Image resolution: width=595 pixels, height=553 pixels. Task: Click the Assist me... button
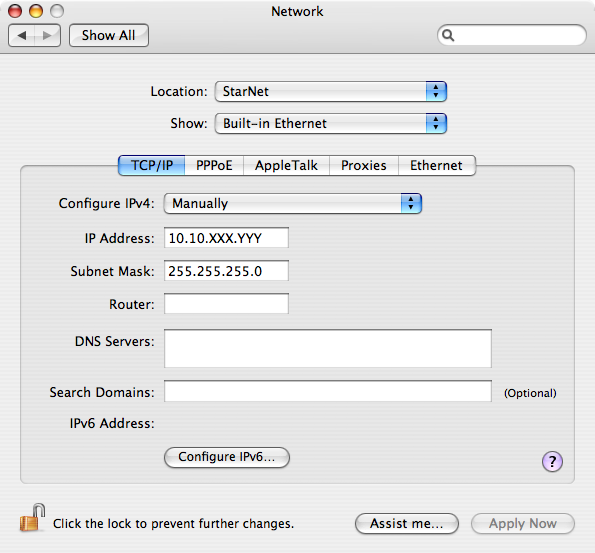tap(406, 524)
